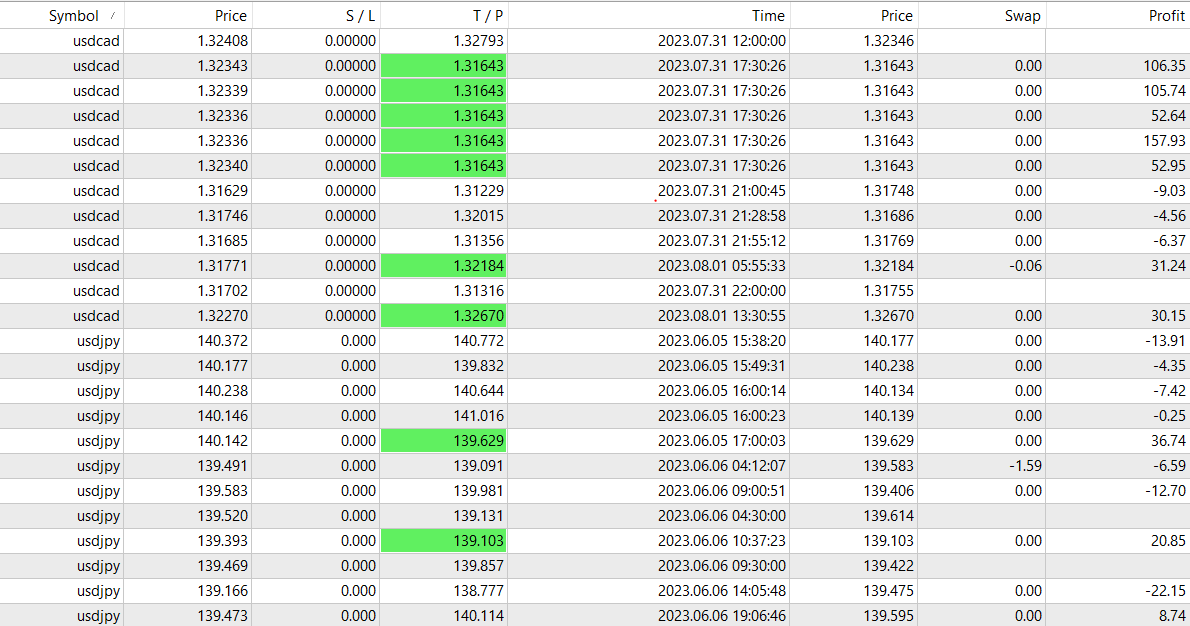1190x626 pixels.
Task: Click the open price 1.32270
Action: pos(222,316)
